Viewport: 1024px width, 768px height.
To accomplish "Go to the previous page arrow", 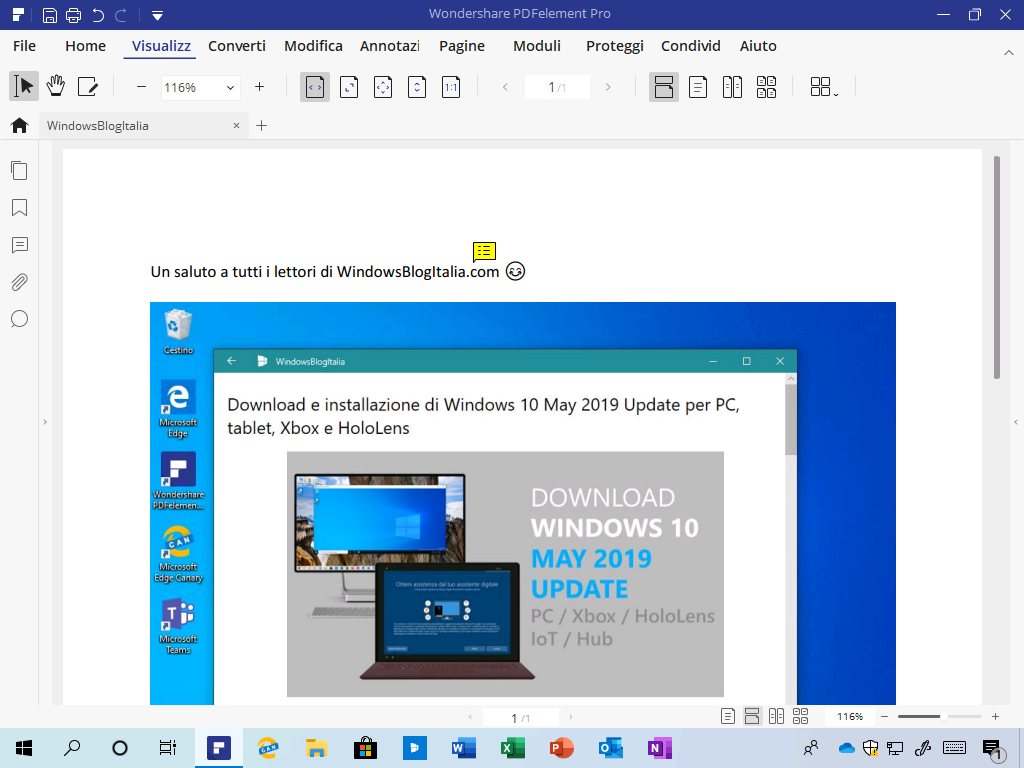I will [x=505, y=87].
